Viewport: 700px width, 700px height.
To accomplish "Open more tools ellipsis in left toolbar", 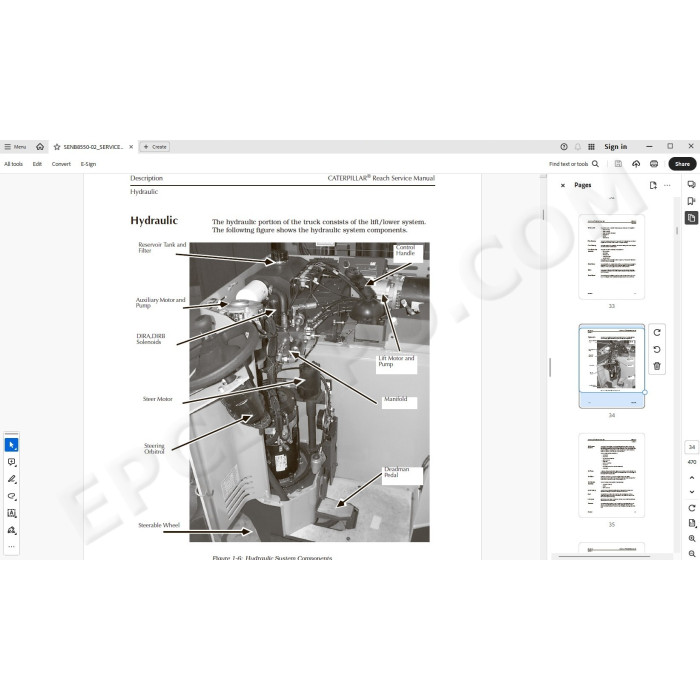I will (x=12, y=546).
